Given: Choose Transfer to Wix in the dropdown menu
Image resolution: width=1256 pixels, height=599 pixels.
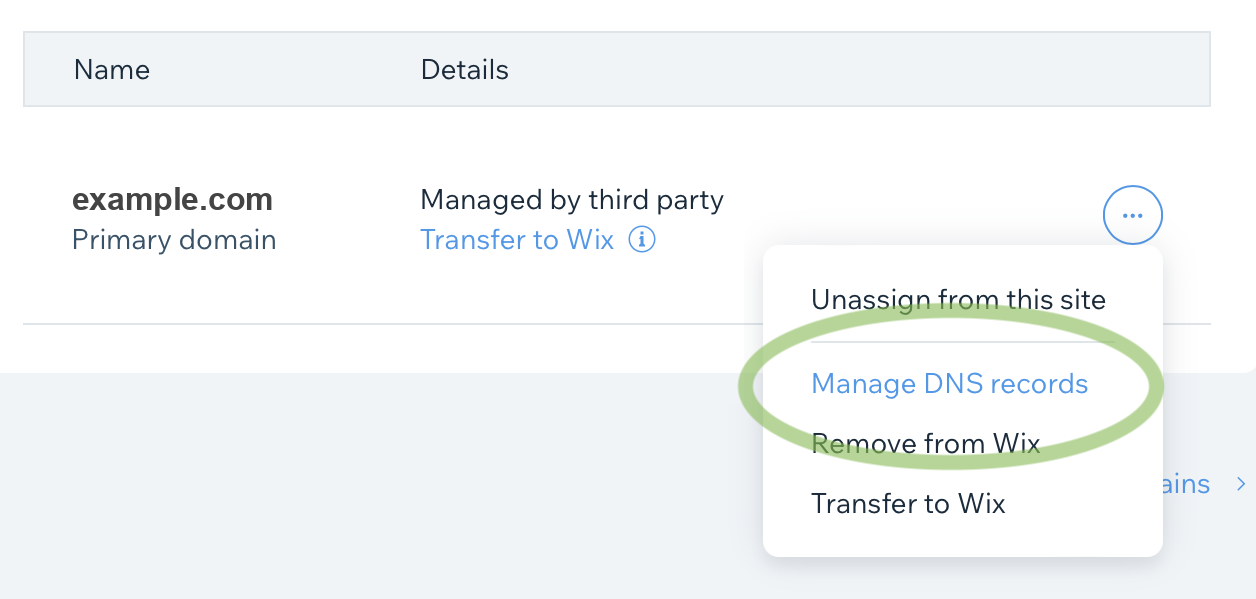Looking at the screenshot, I should [x=908, y=503].
